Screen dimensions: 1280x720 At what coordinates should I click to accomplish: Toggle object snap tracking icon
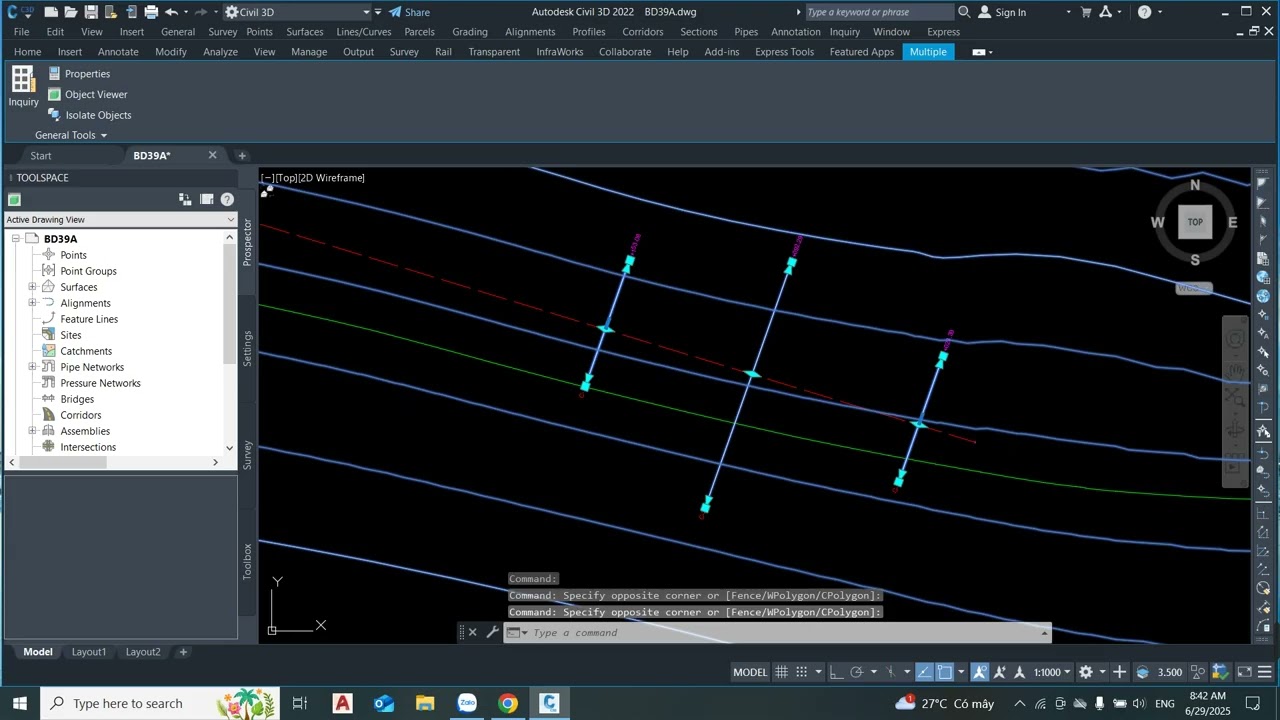(x=925, y=672)
